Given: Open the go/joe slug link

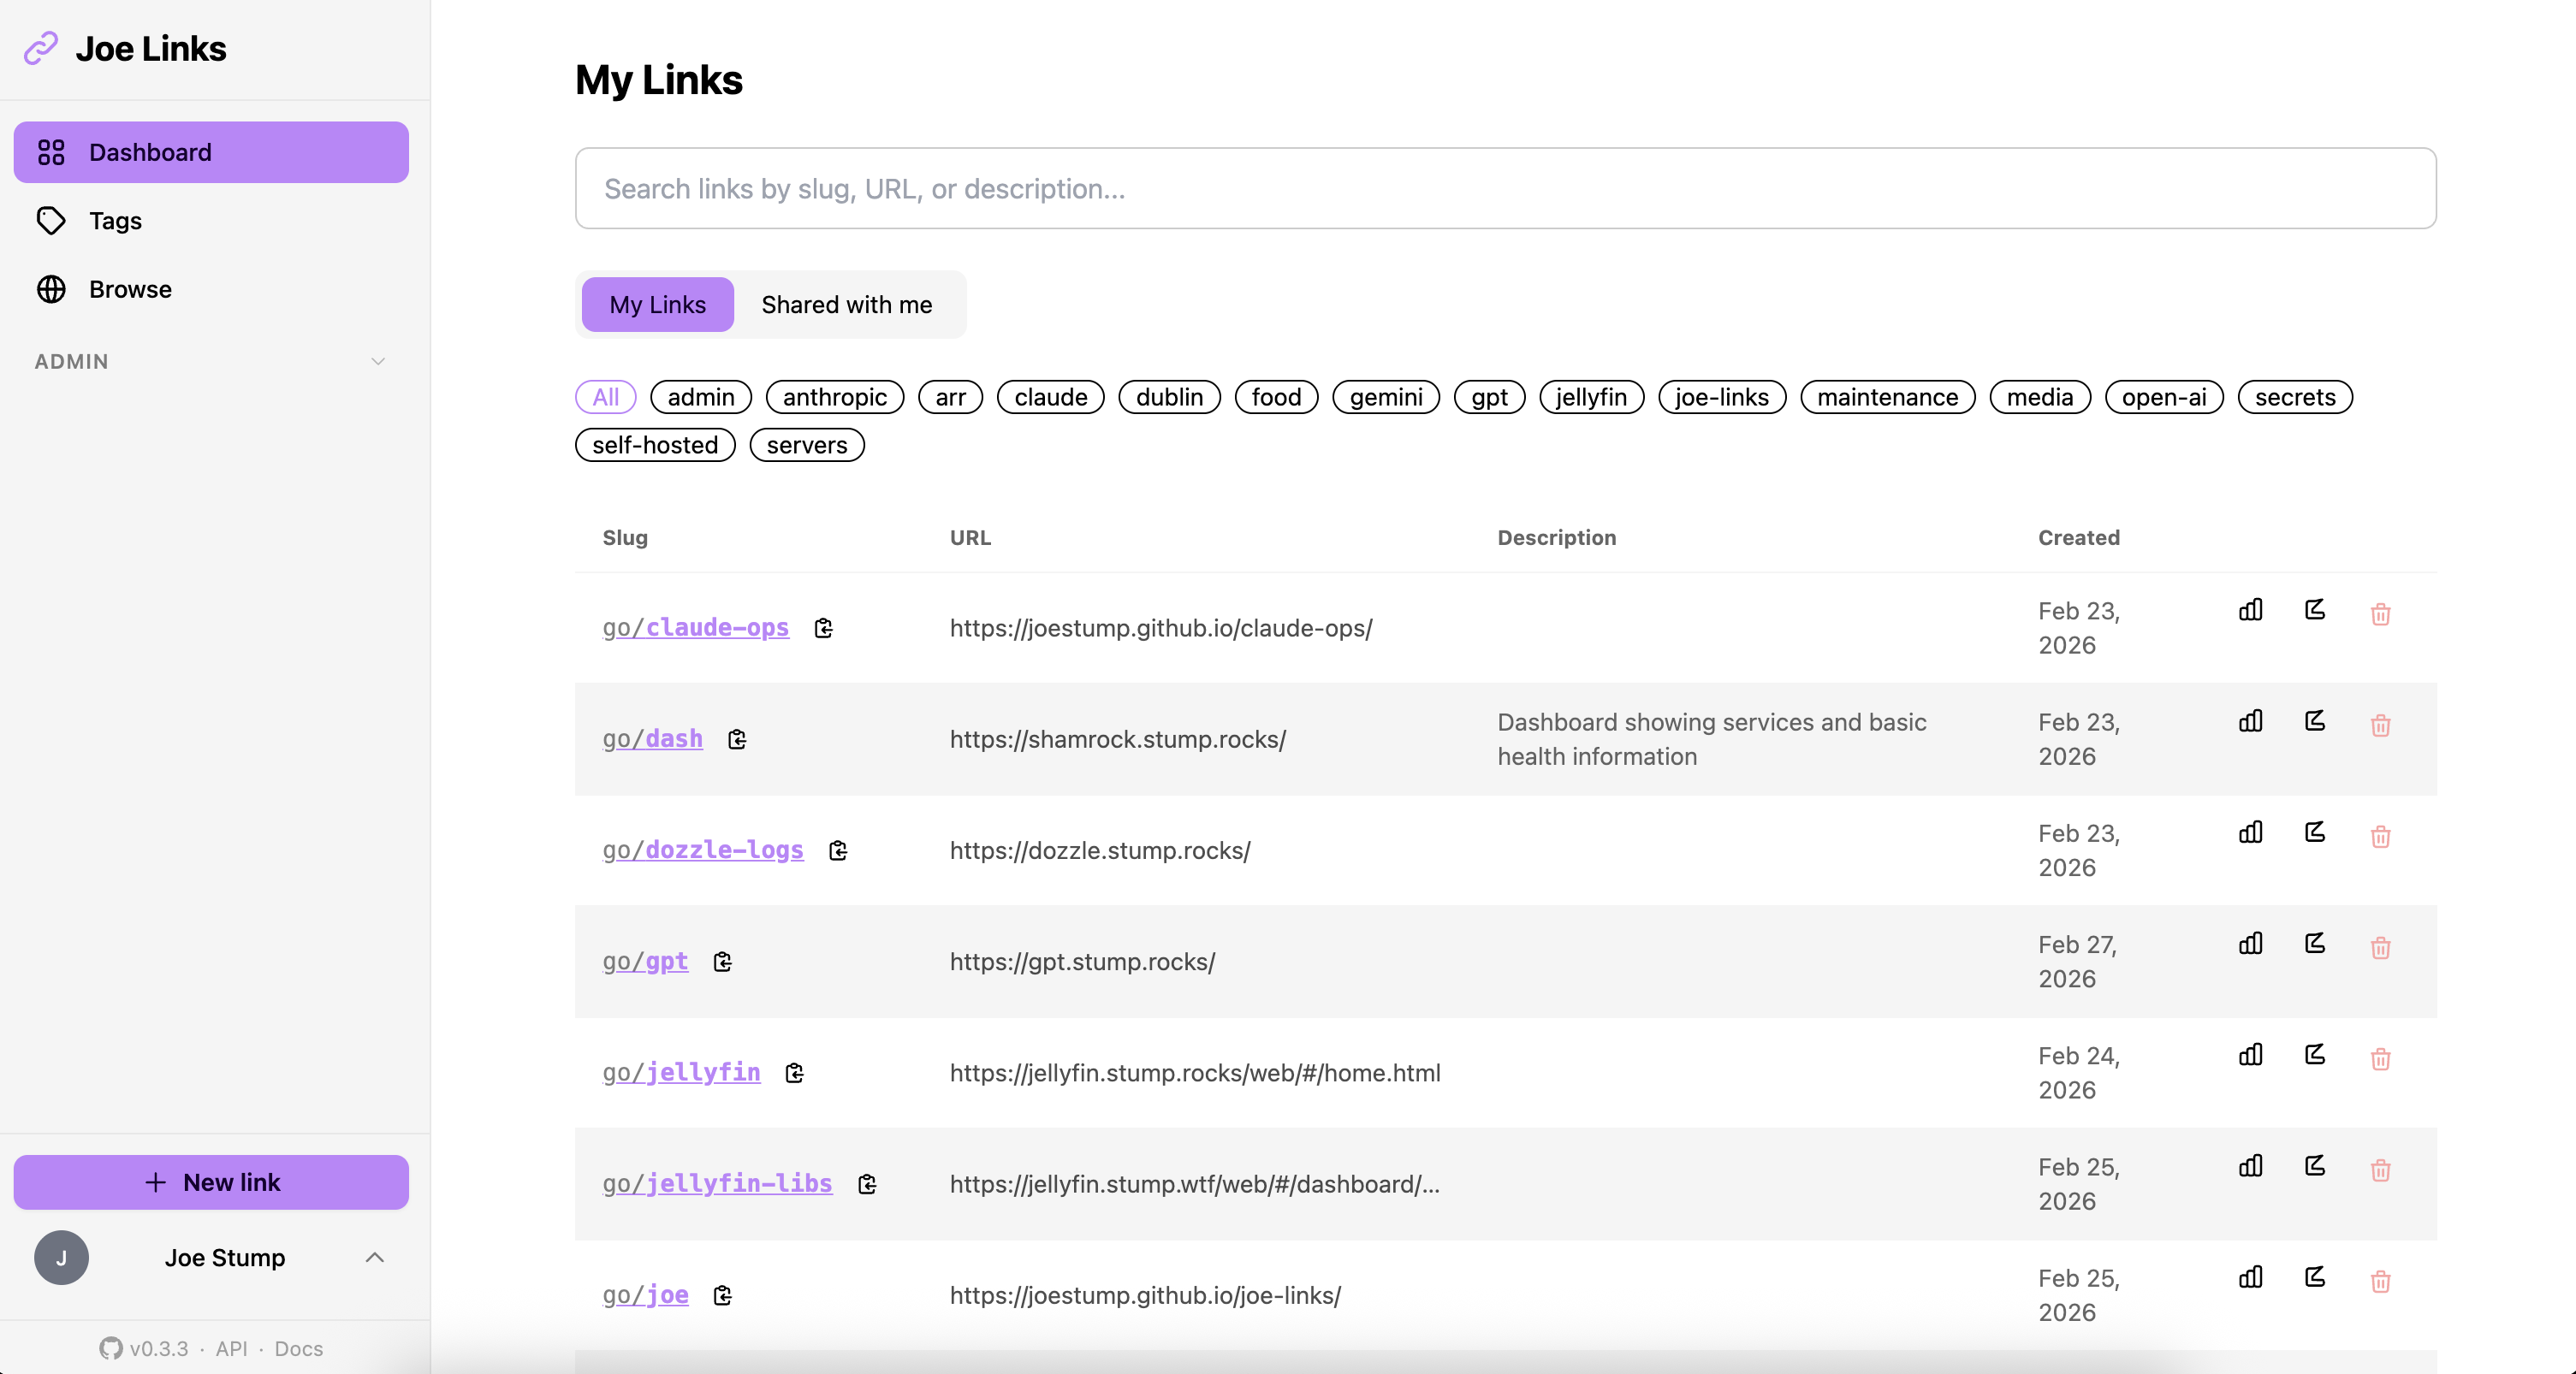Looking at the screenshot, I should click(x=645, y=1294).
